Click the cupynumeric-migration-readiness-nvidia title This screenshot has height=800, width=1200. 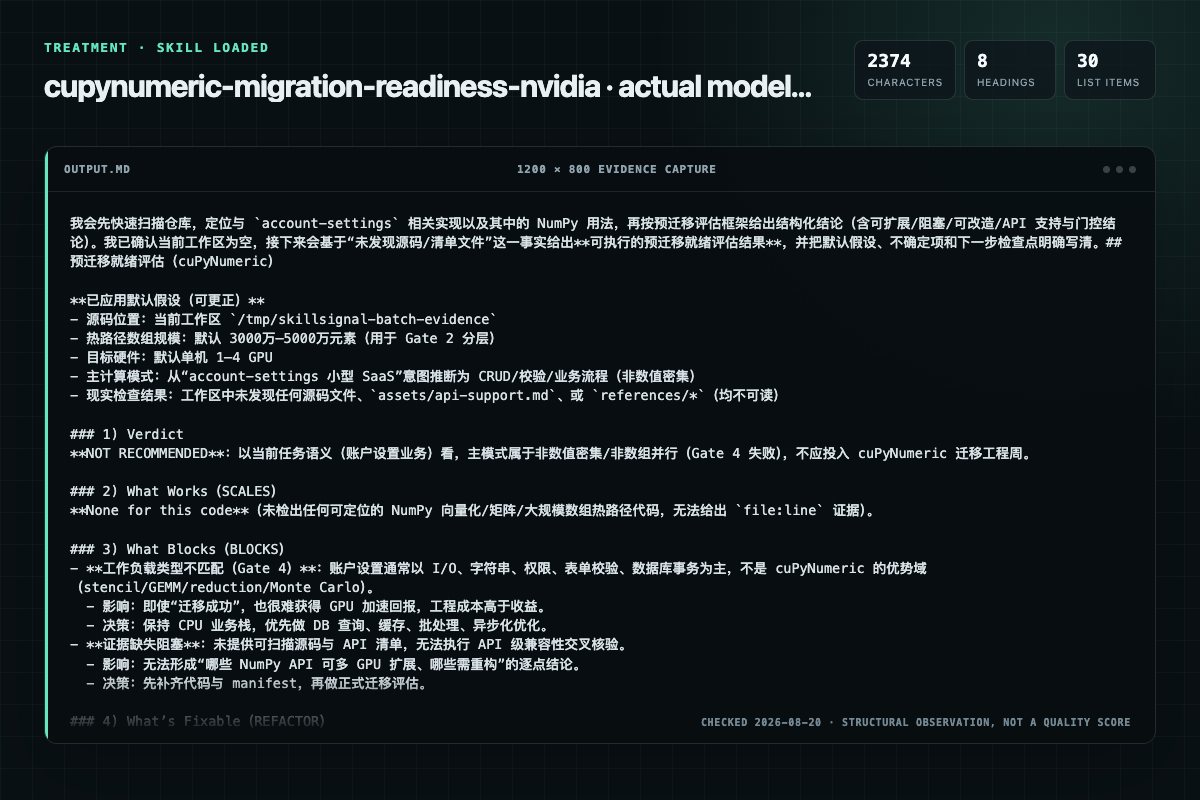click(x=428, y=88)
